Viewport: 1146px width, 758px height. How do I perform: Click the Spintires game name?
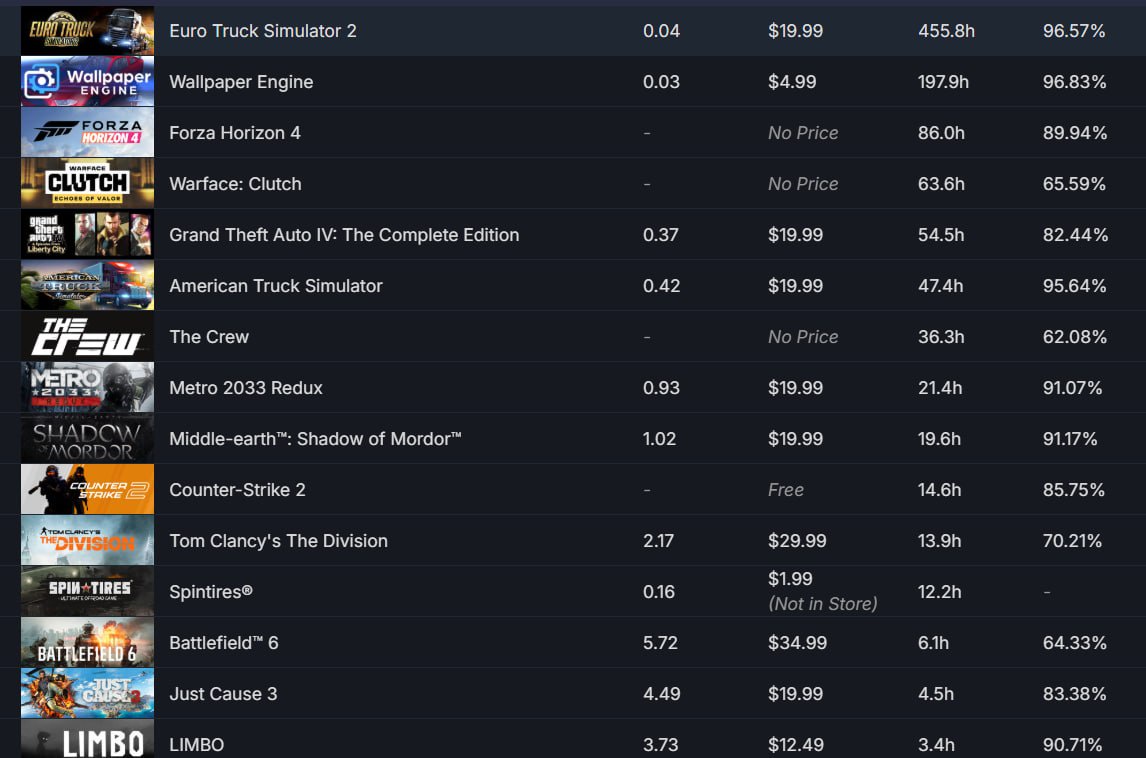[211, 592]
